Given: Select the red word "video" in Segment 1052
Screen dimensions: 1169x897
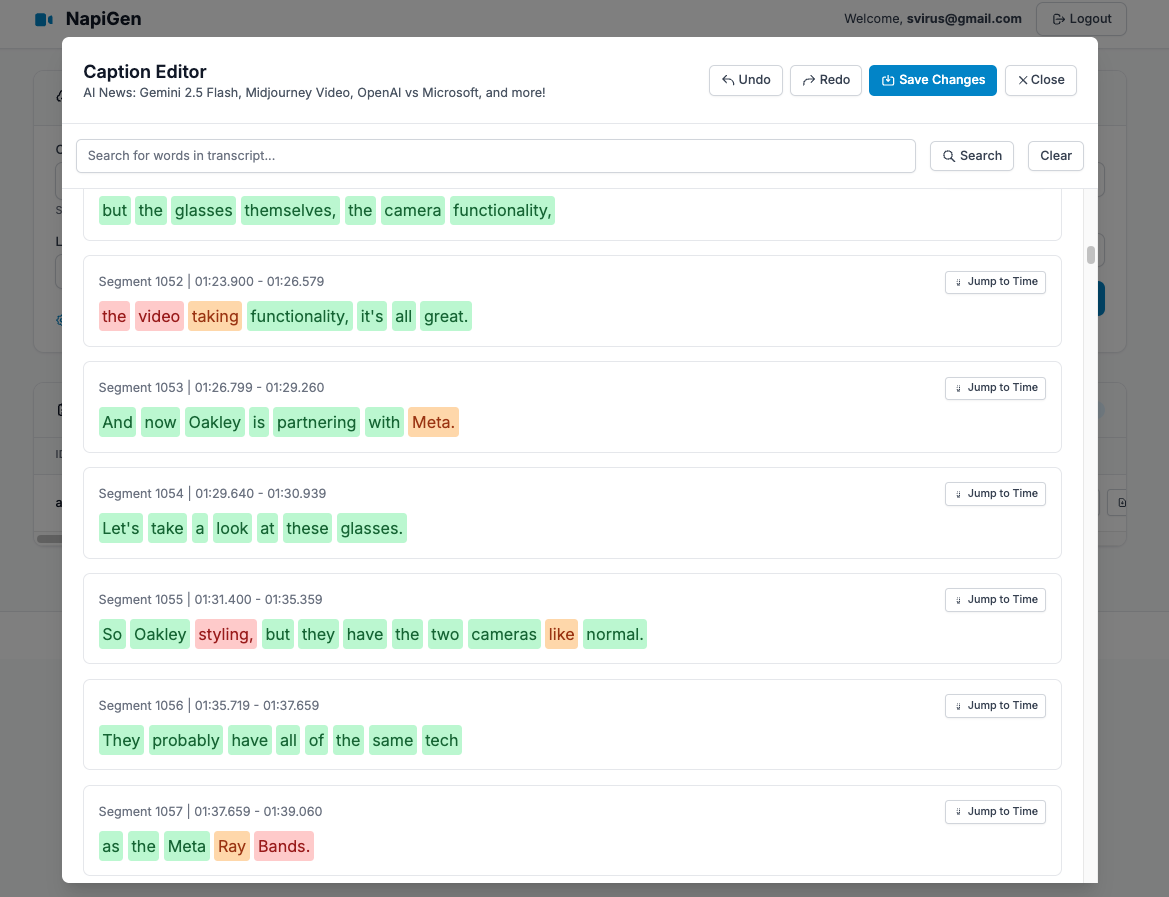Looking at the screenshot, I should point(159,317).
